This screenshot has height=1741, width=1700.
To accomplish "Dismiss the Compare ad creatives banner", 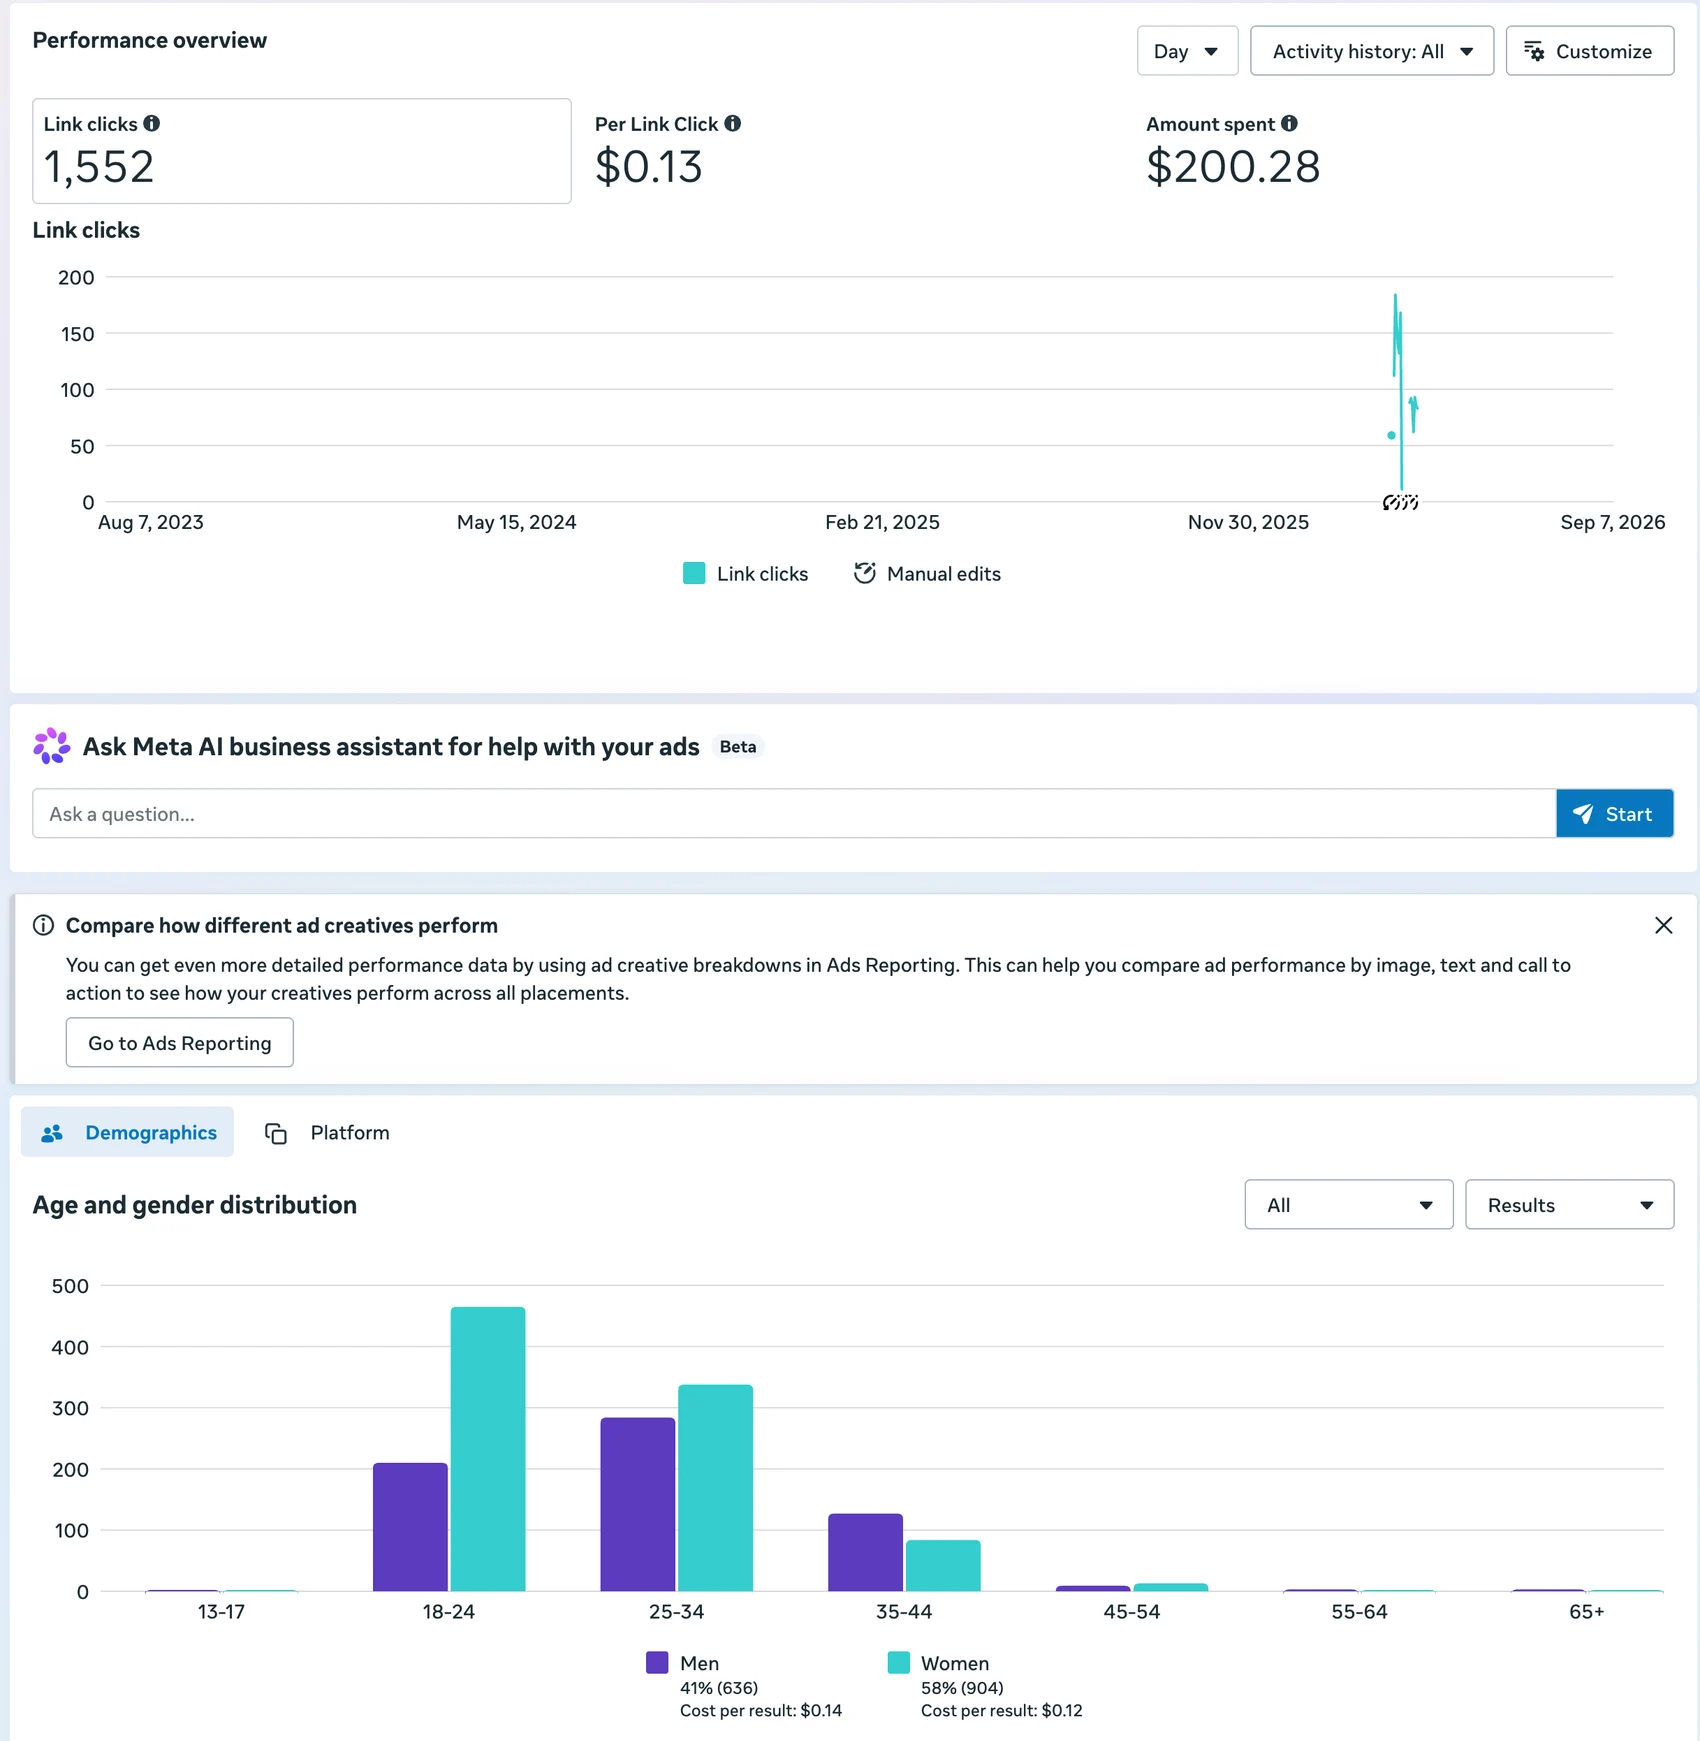I will pos(1663,925).
